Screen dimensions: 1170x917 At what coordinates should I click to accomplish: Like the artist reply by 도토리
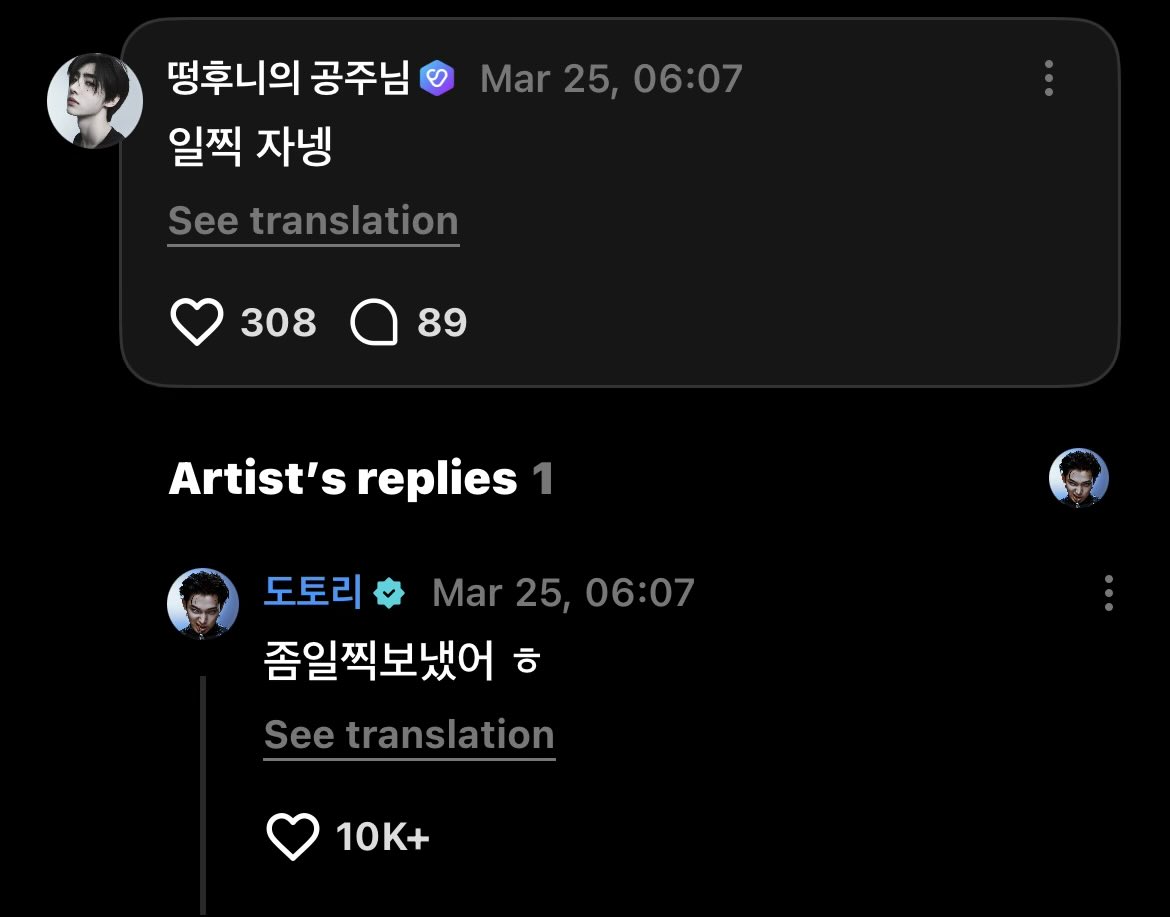click(292, 837)
